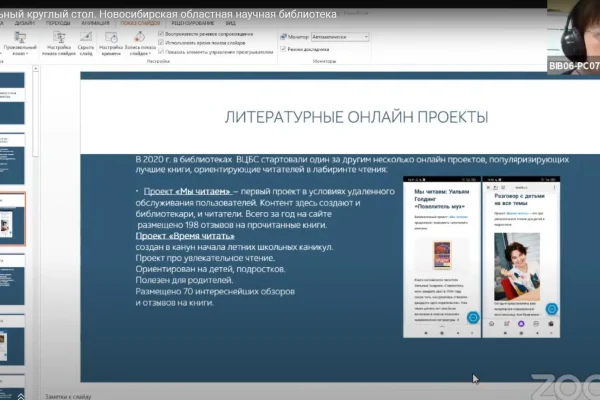Follow the Проект «Время читать» link

coord(185,236)
